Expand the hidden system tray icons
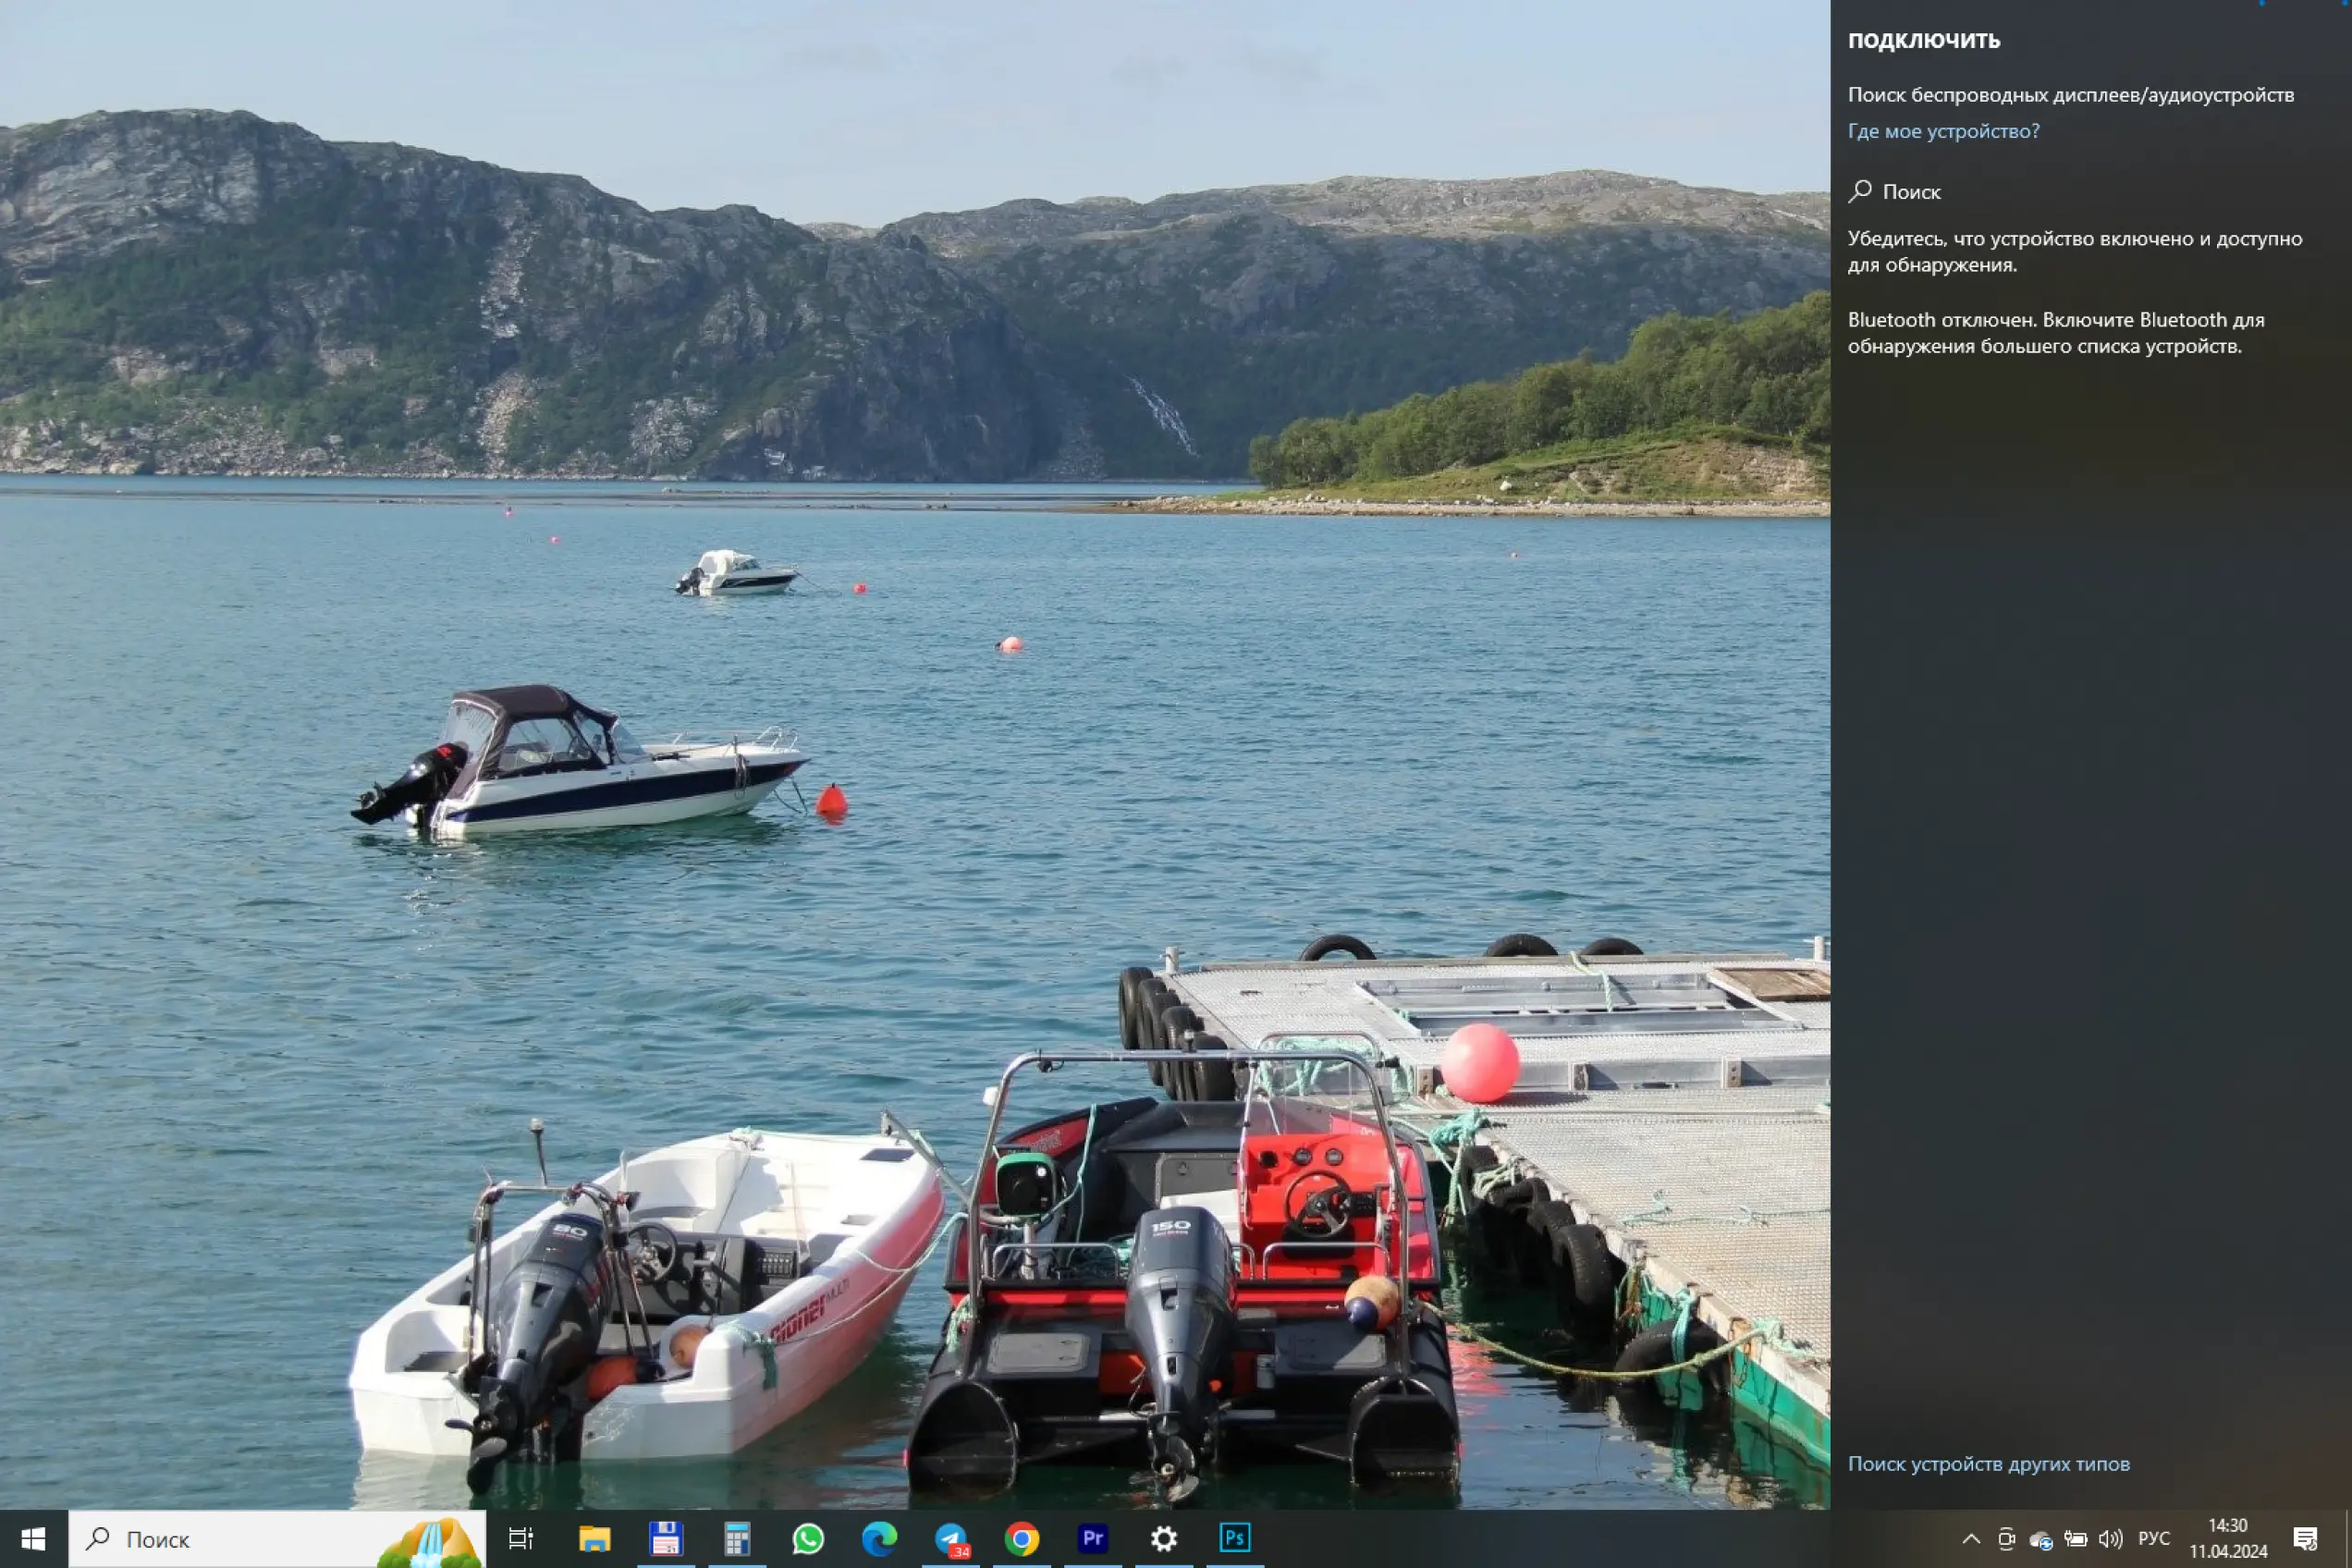The width and height of the screenshot is (2352, 1568). click(x=1971, y=1539)
